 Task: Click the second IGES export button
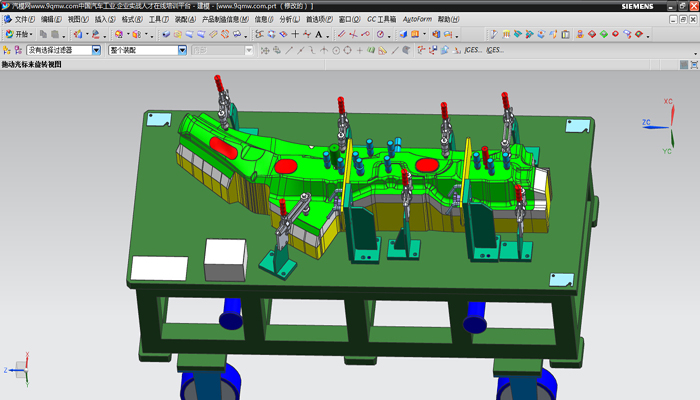[x=494, y=50]
